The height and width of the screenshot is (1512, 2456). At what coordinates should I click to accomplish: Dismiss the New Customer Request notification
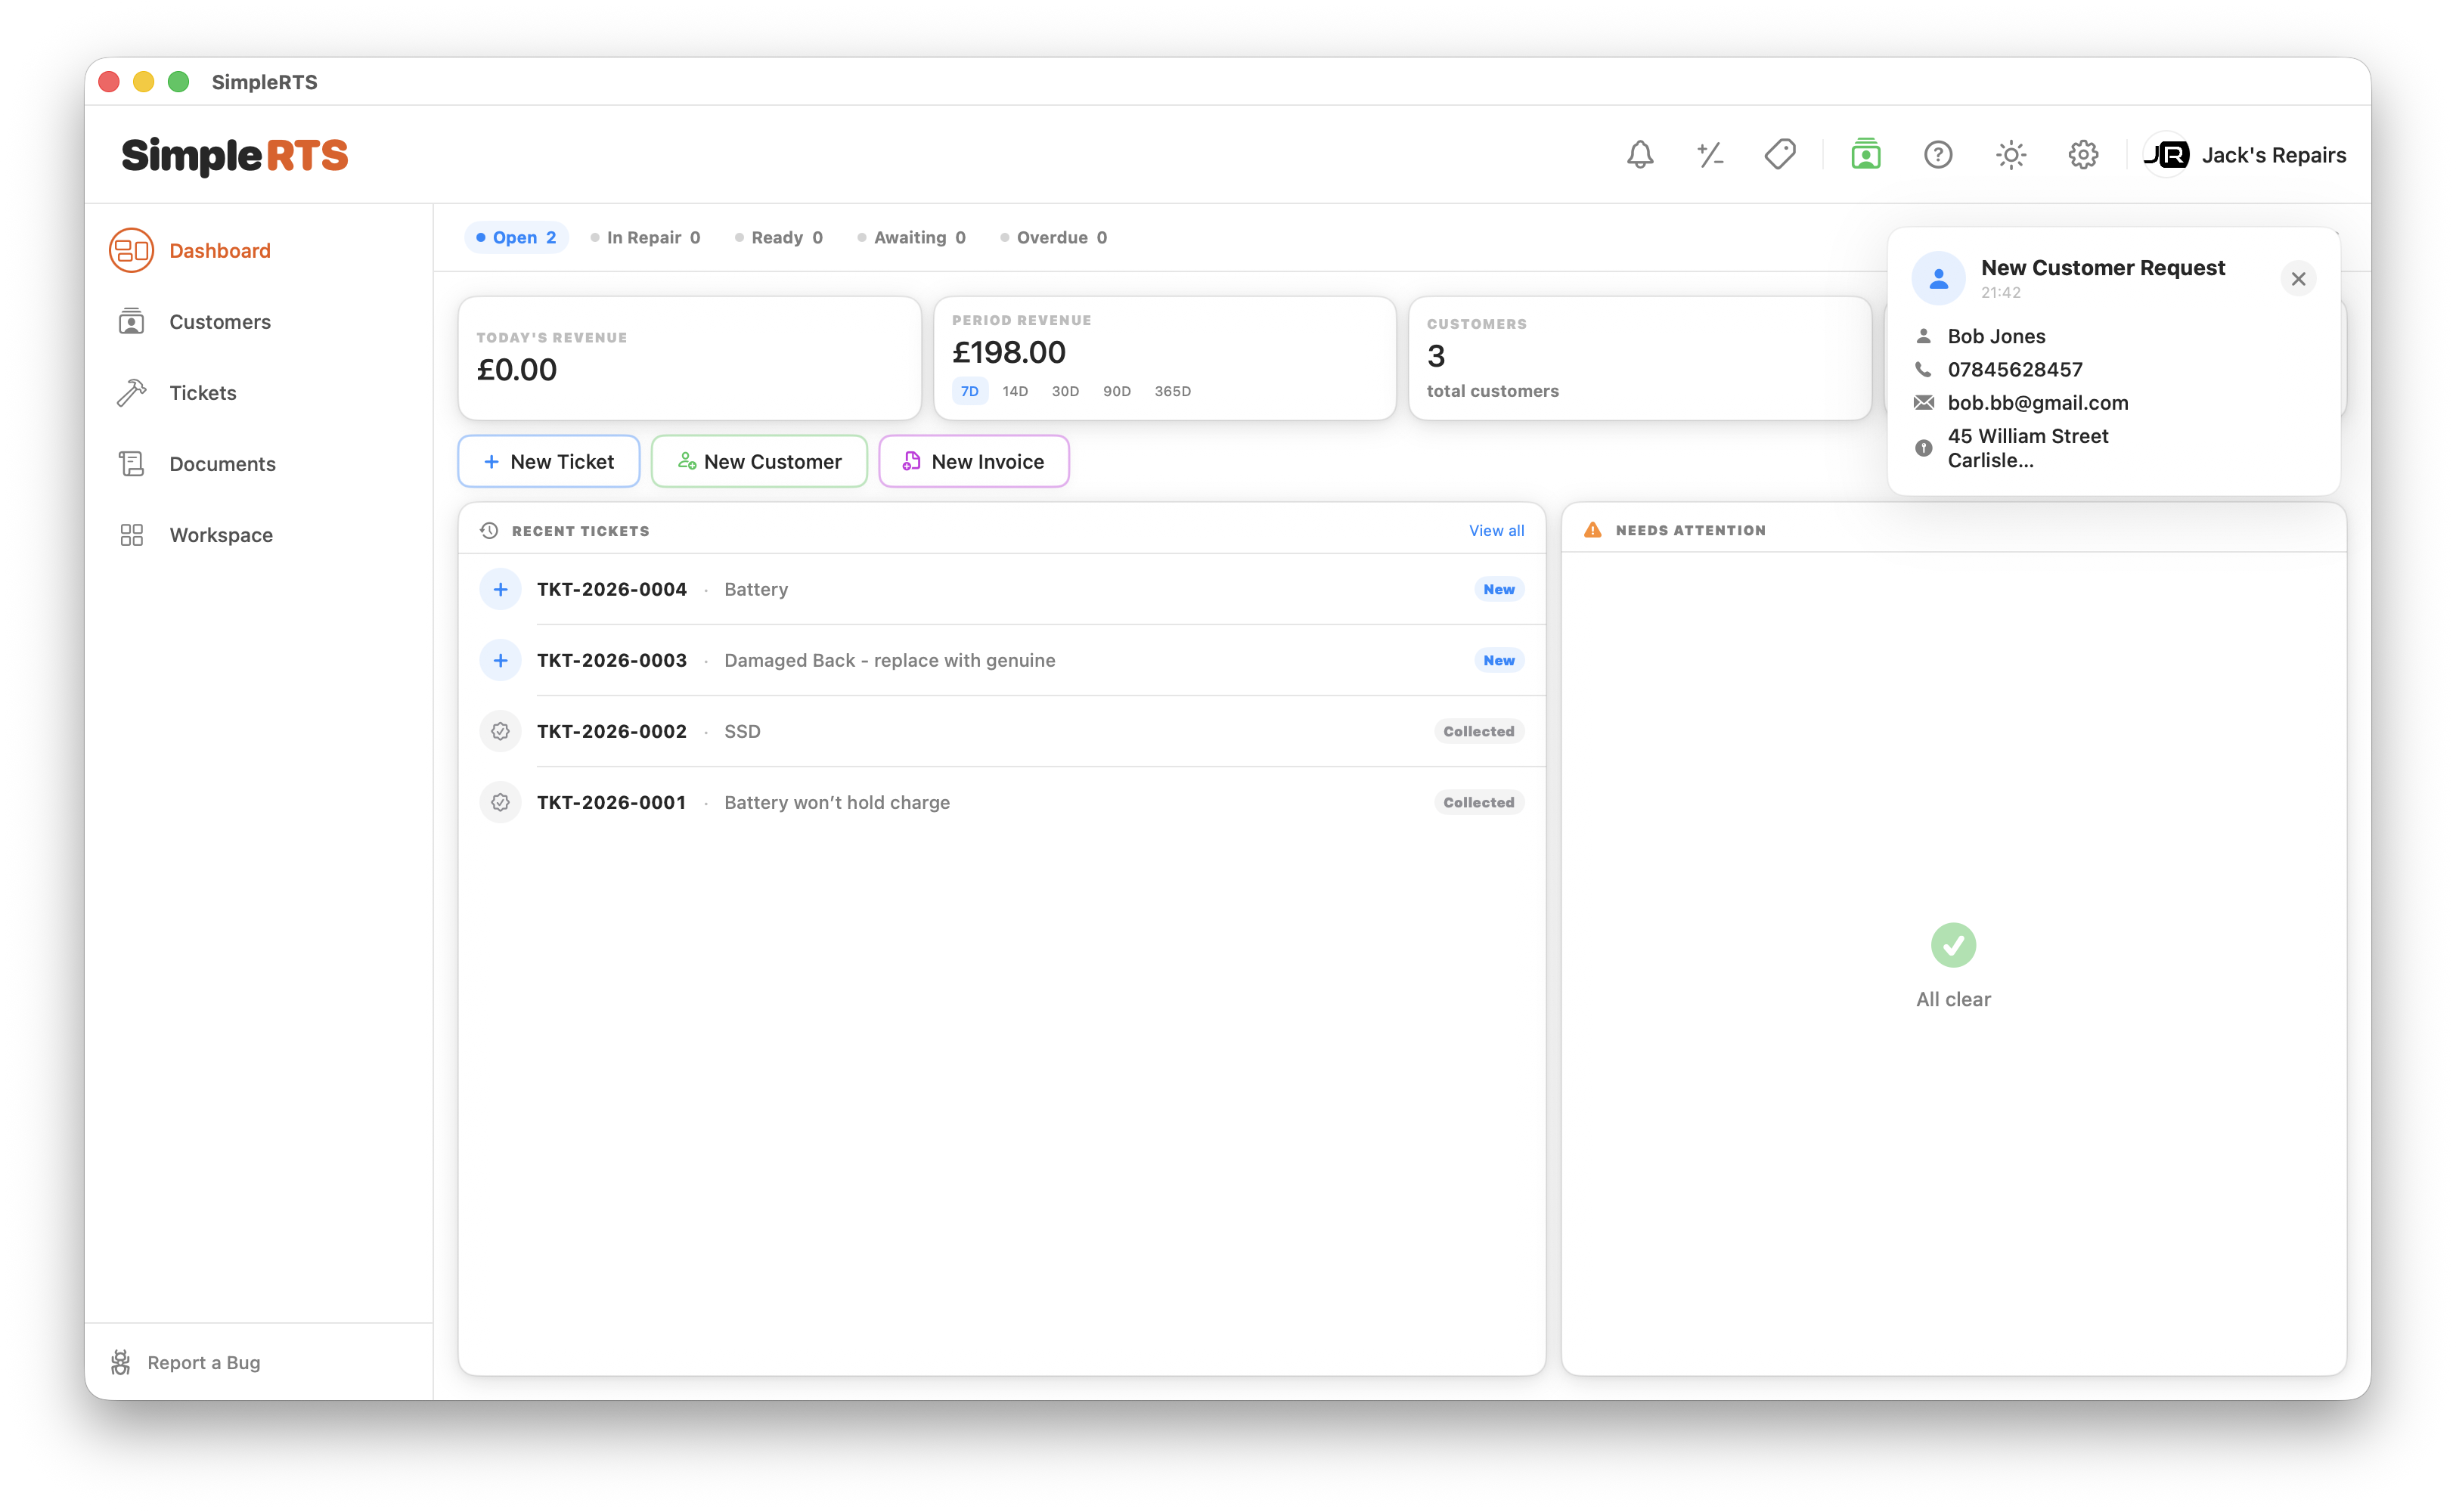tap(2299, 279)
